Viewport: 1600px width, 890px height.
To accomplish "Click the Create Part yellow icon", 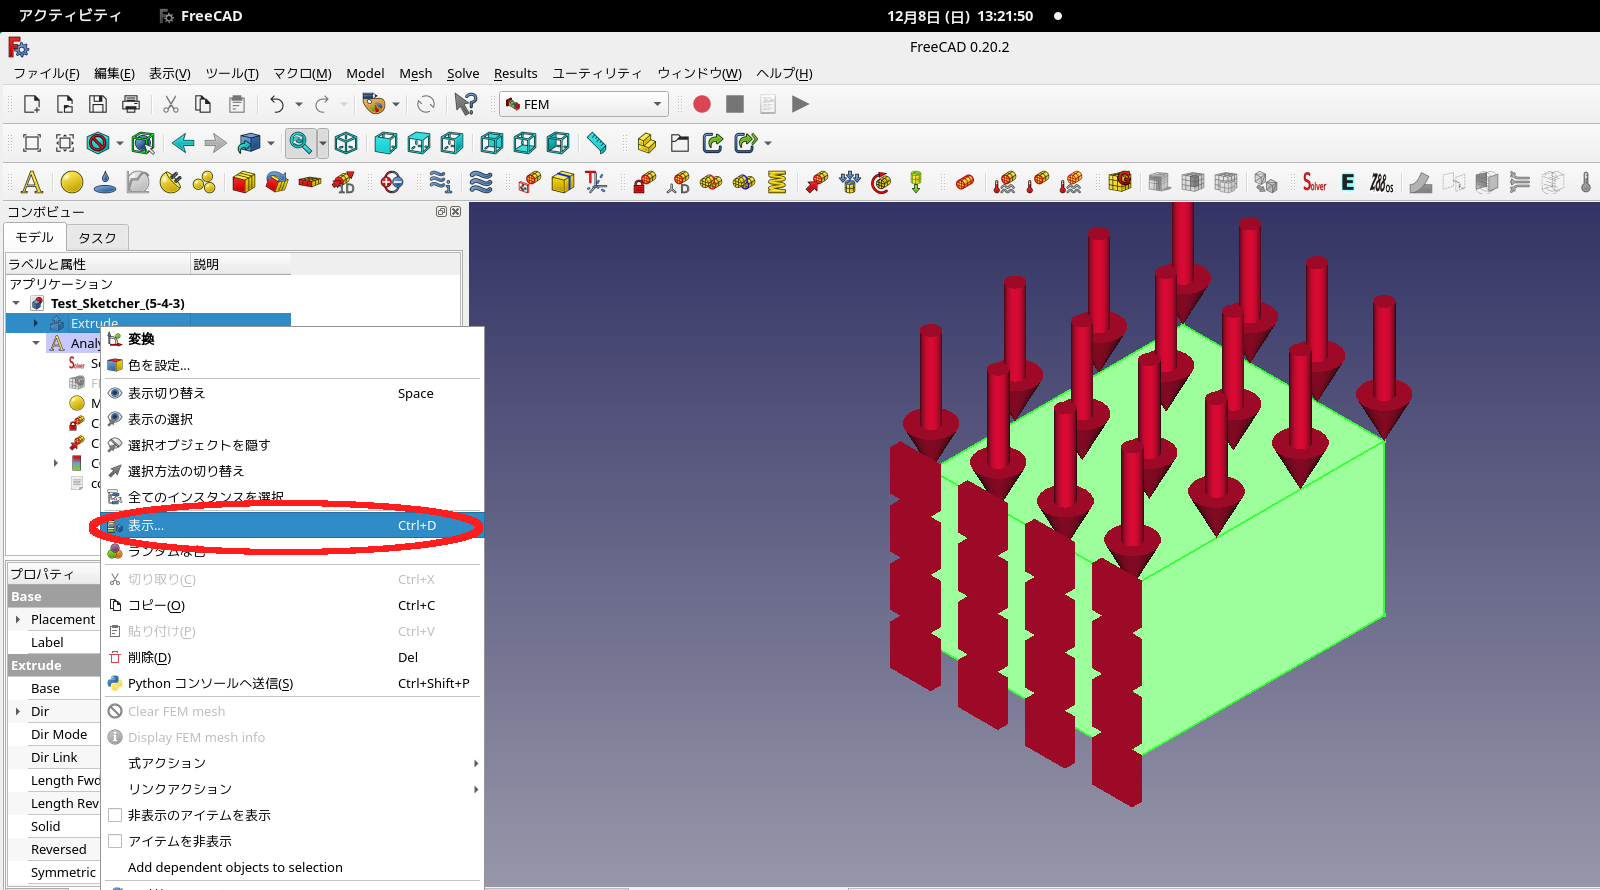I will coord(647,143).
